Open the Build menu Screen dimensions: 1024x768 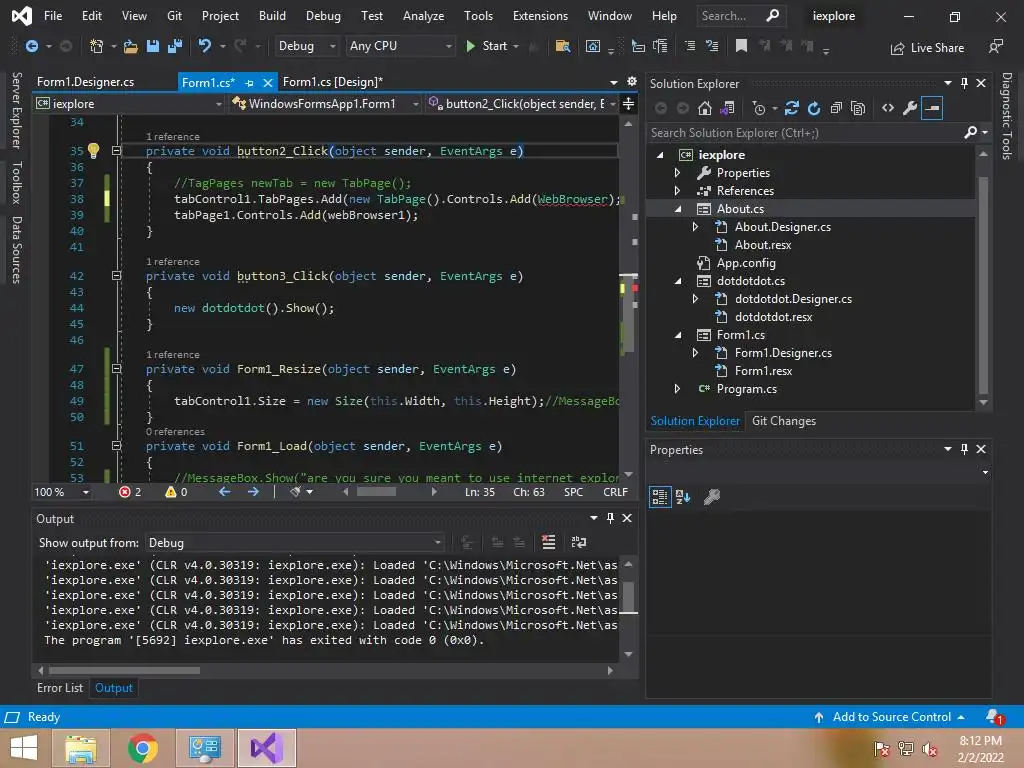point(272,16)
